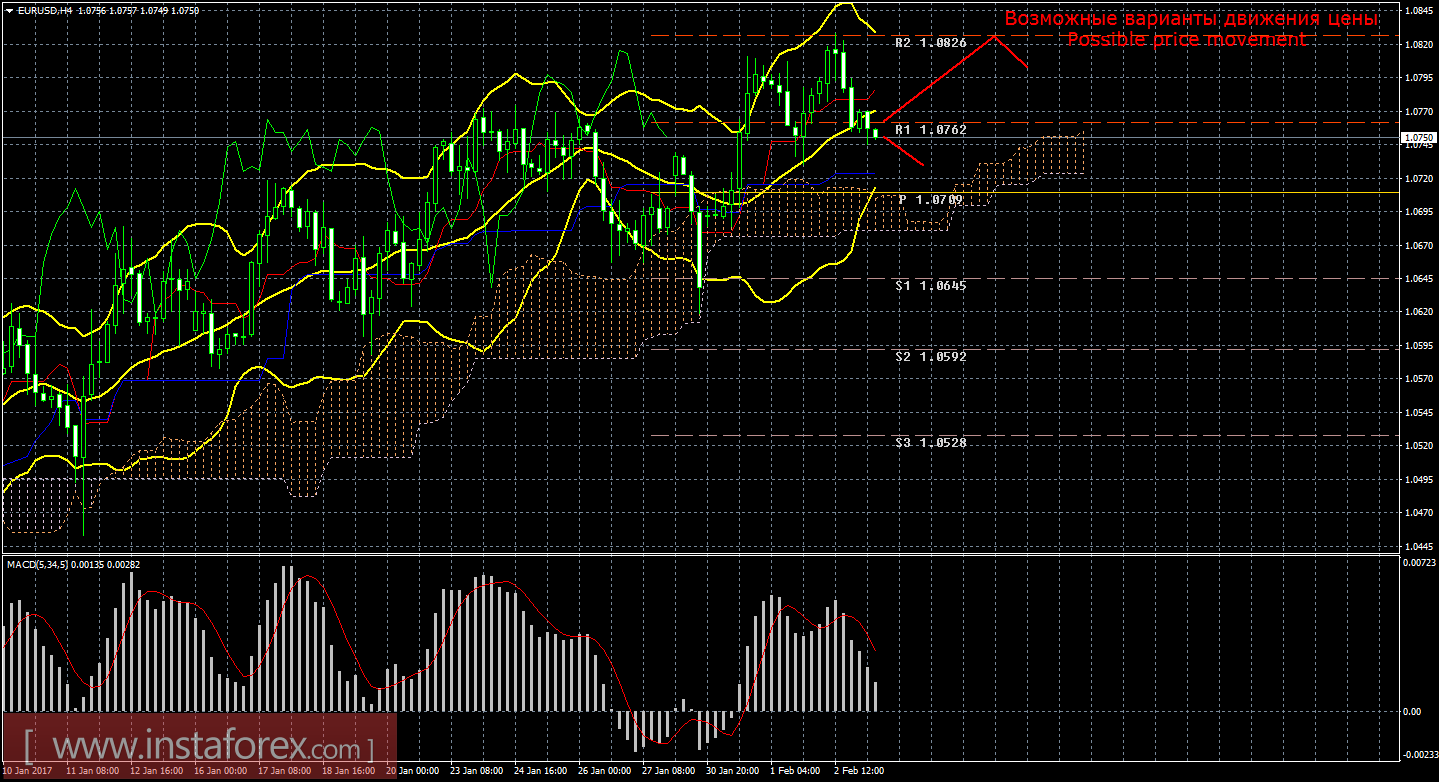Click the 23 Jan 08:00 time label
This screenshot has height=782, width=1439.
(476, 772)
